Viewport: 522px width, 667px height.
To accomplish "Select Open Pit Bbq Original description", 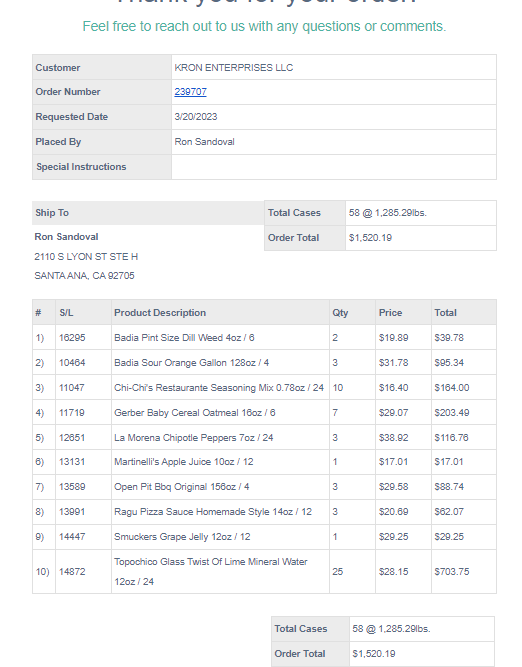I will tap(182, 487).
